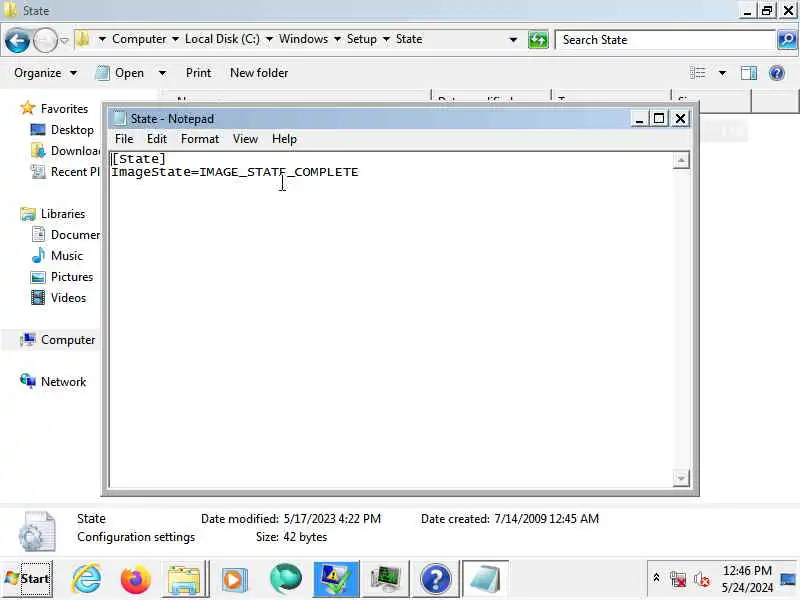The width and height of the screenshot is (800, 600).
Task: Click the search magnifier icon
Action: (787, 40)
